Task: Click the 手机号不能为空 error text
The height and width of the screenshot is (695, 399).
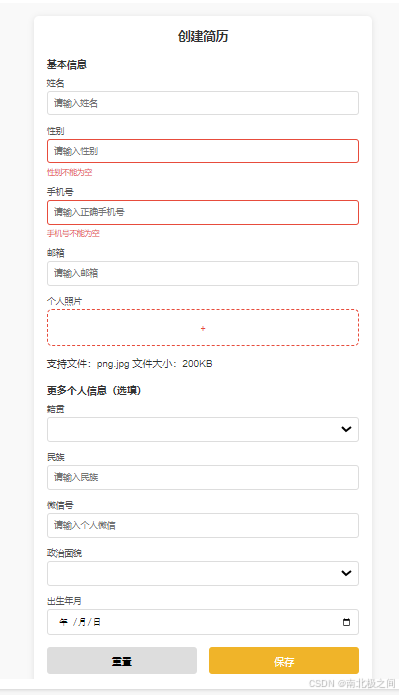Action: (73, 234)
